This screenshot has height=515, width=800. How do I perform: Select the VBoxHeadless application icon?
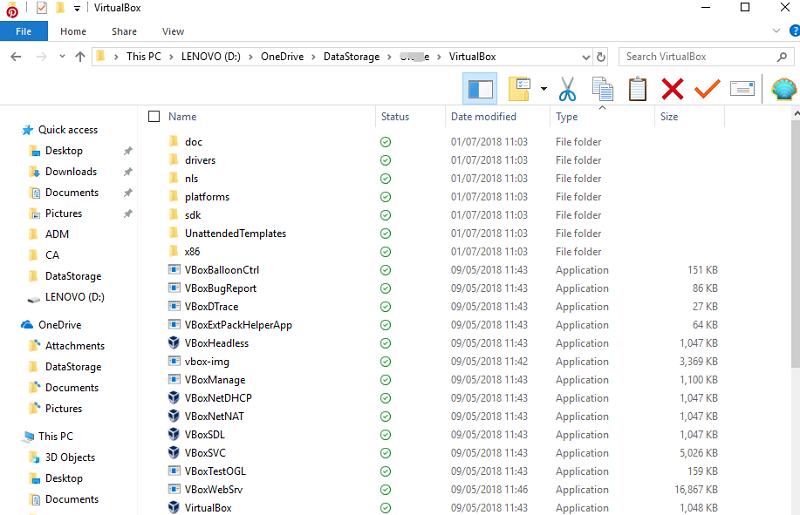click(x=174, y=342)
